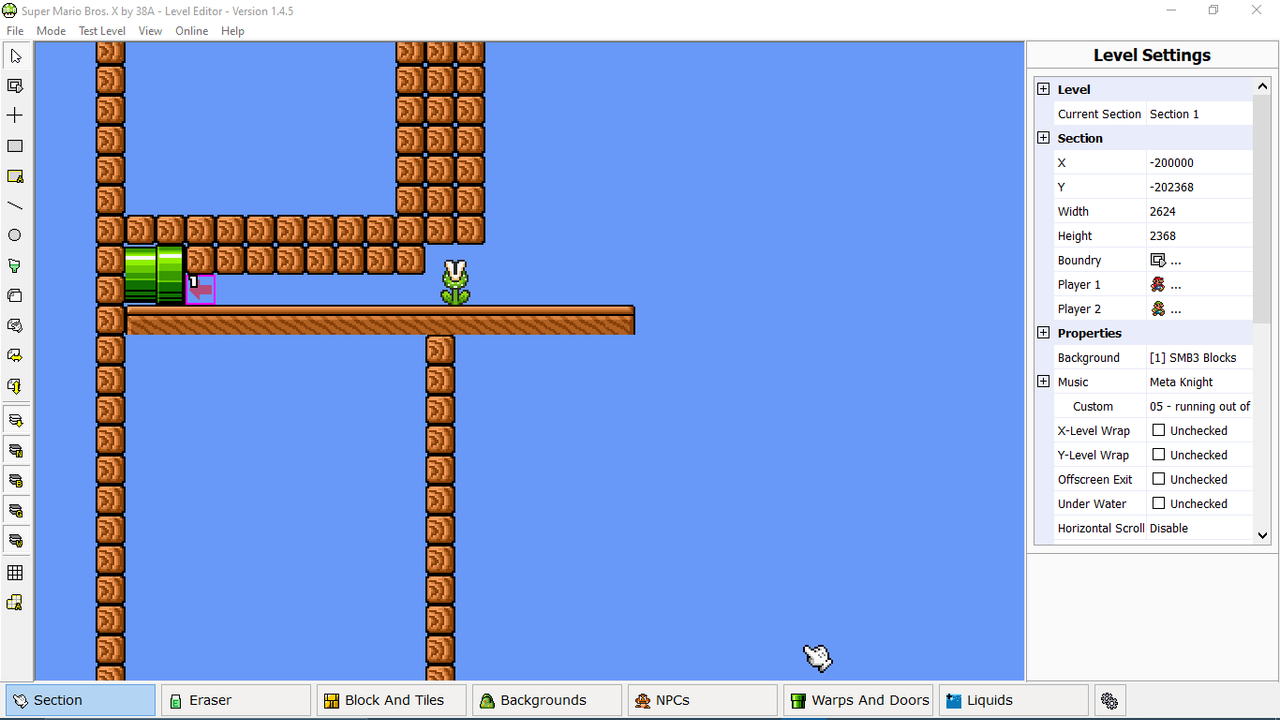This screenshot has width=1280, height=720.
Task: Open the Help menu
Action: [233, 31]
